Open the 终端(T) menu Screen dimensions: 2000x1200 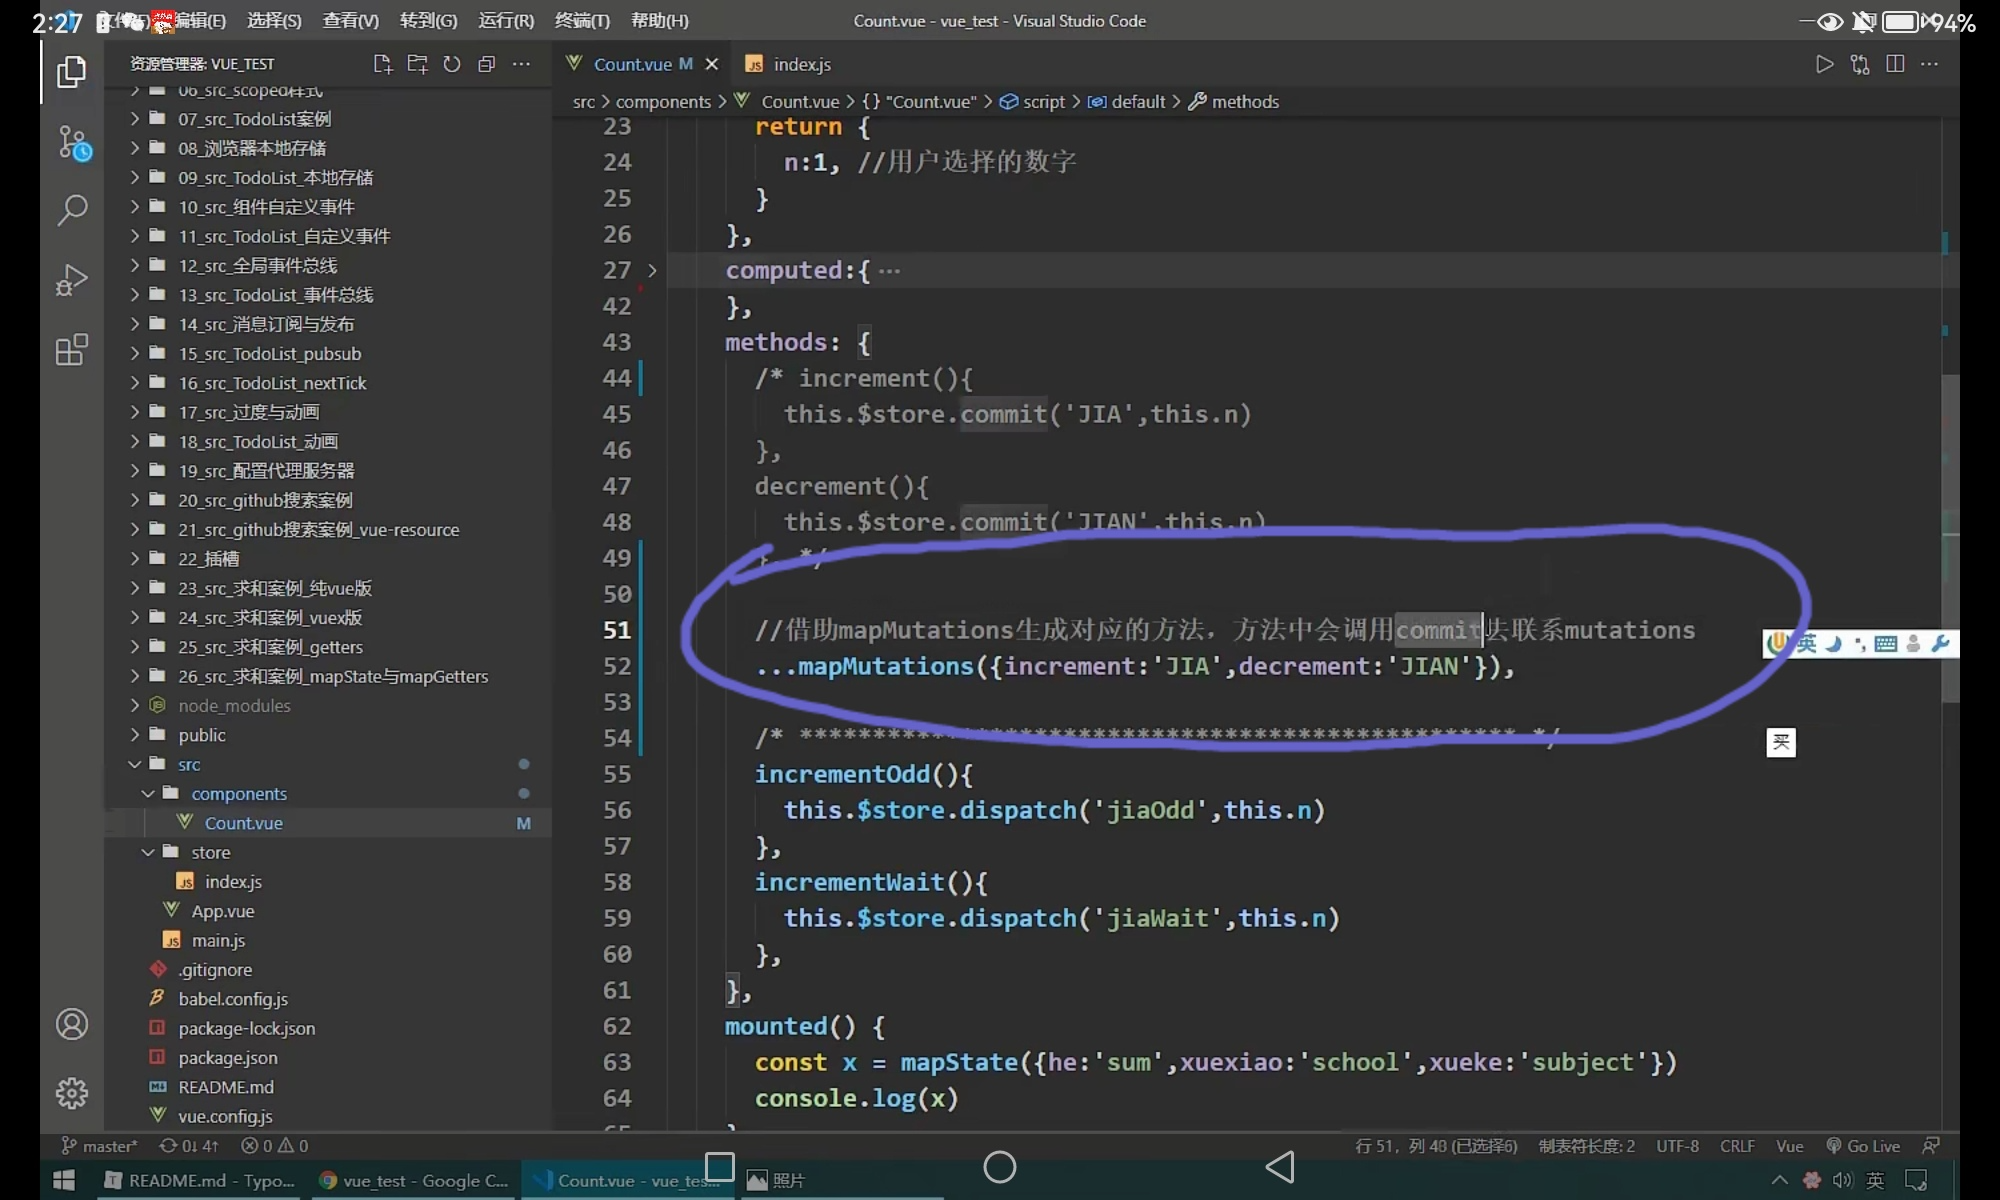[582, 20]
